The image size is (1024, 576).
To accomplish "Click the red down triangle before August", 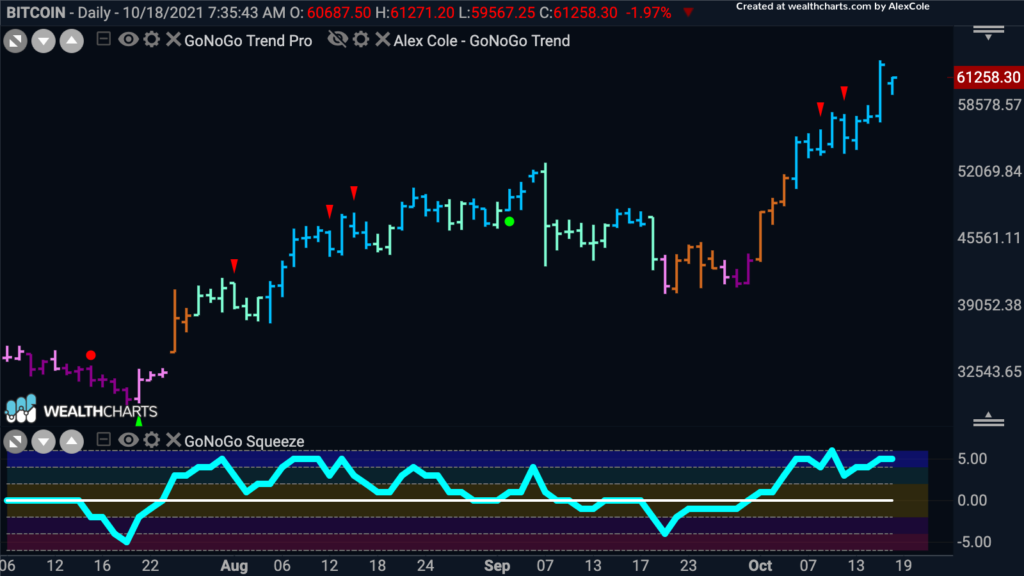I will (x=234, y=266).
